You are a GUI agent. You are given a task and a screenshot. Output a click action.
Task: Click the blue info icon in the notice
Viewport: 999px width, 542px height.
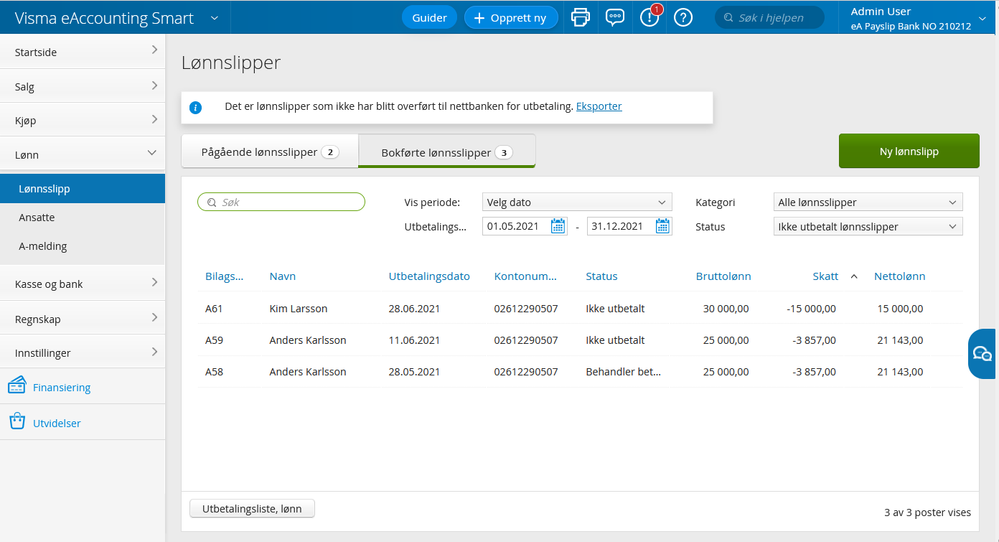[x=196, y=108]
